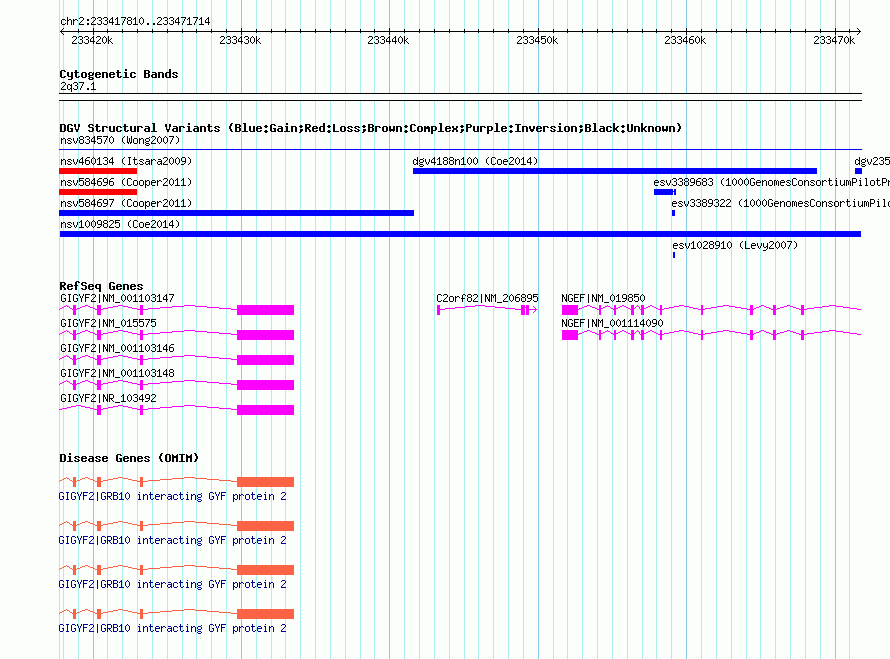
Task: Click the chr2:233417810..233471714 region label
Action: pos(135,21)
